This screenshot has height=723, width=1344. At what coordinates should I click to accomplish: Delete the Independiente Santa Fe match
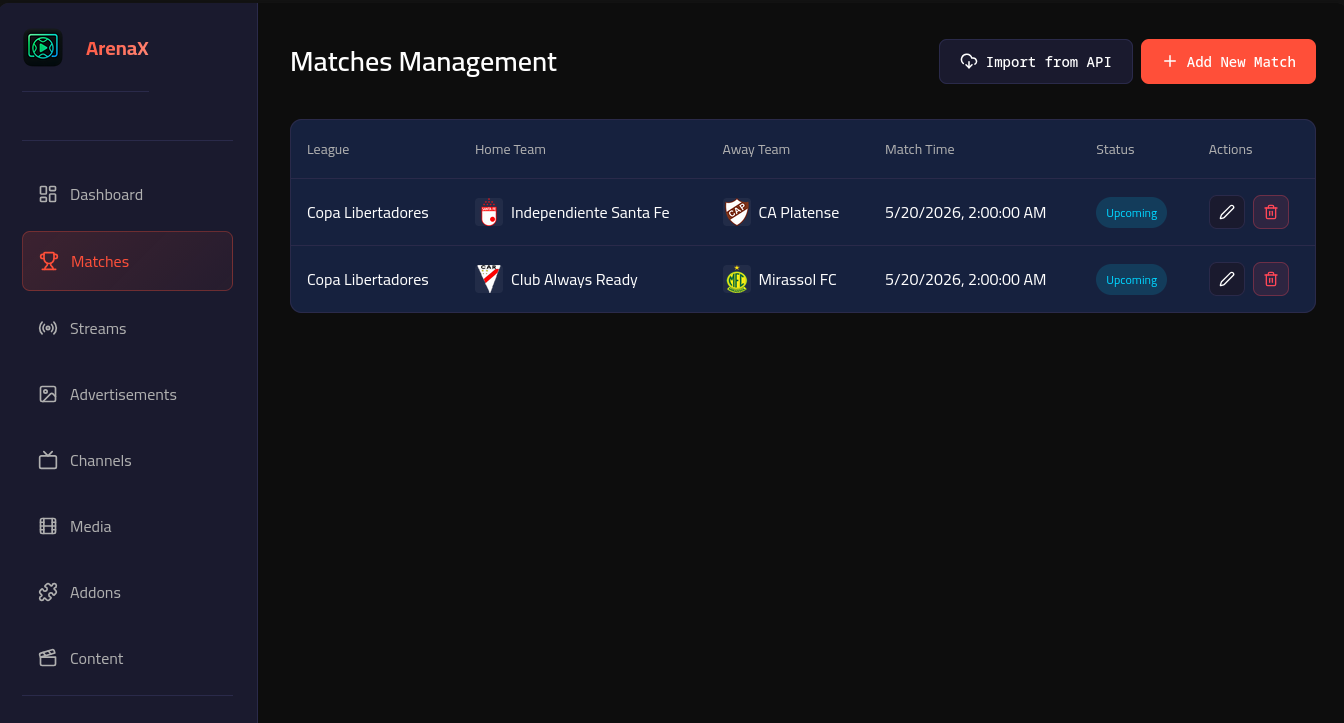1271,212
